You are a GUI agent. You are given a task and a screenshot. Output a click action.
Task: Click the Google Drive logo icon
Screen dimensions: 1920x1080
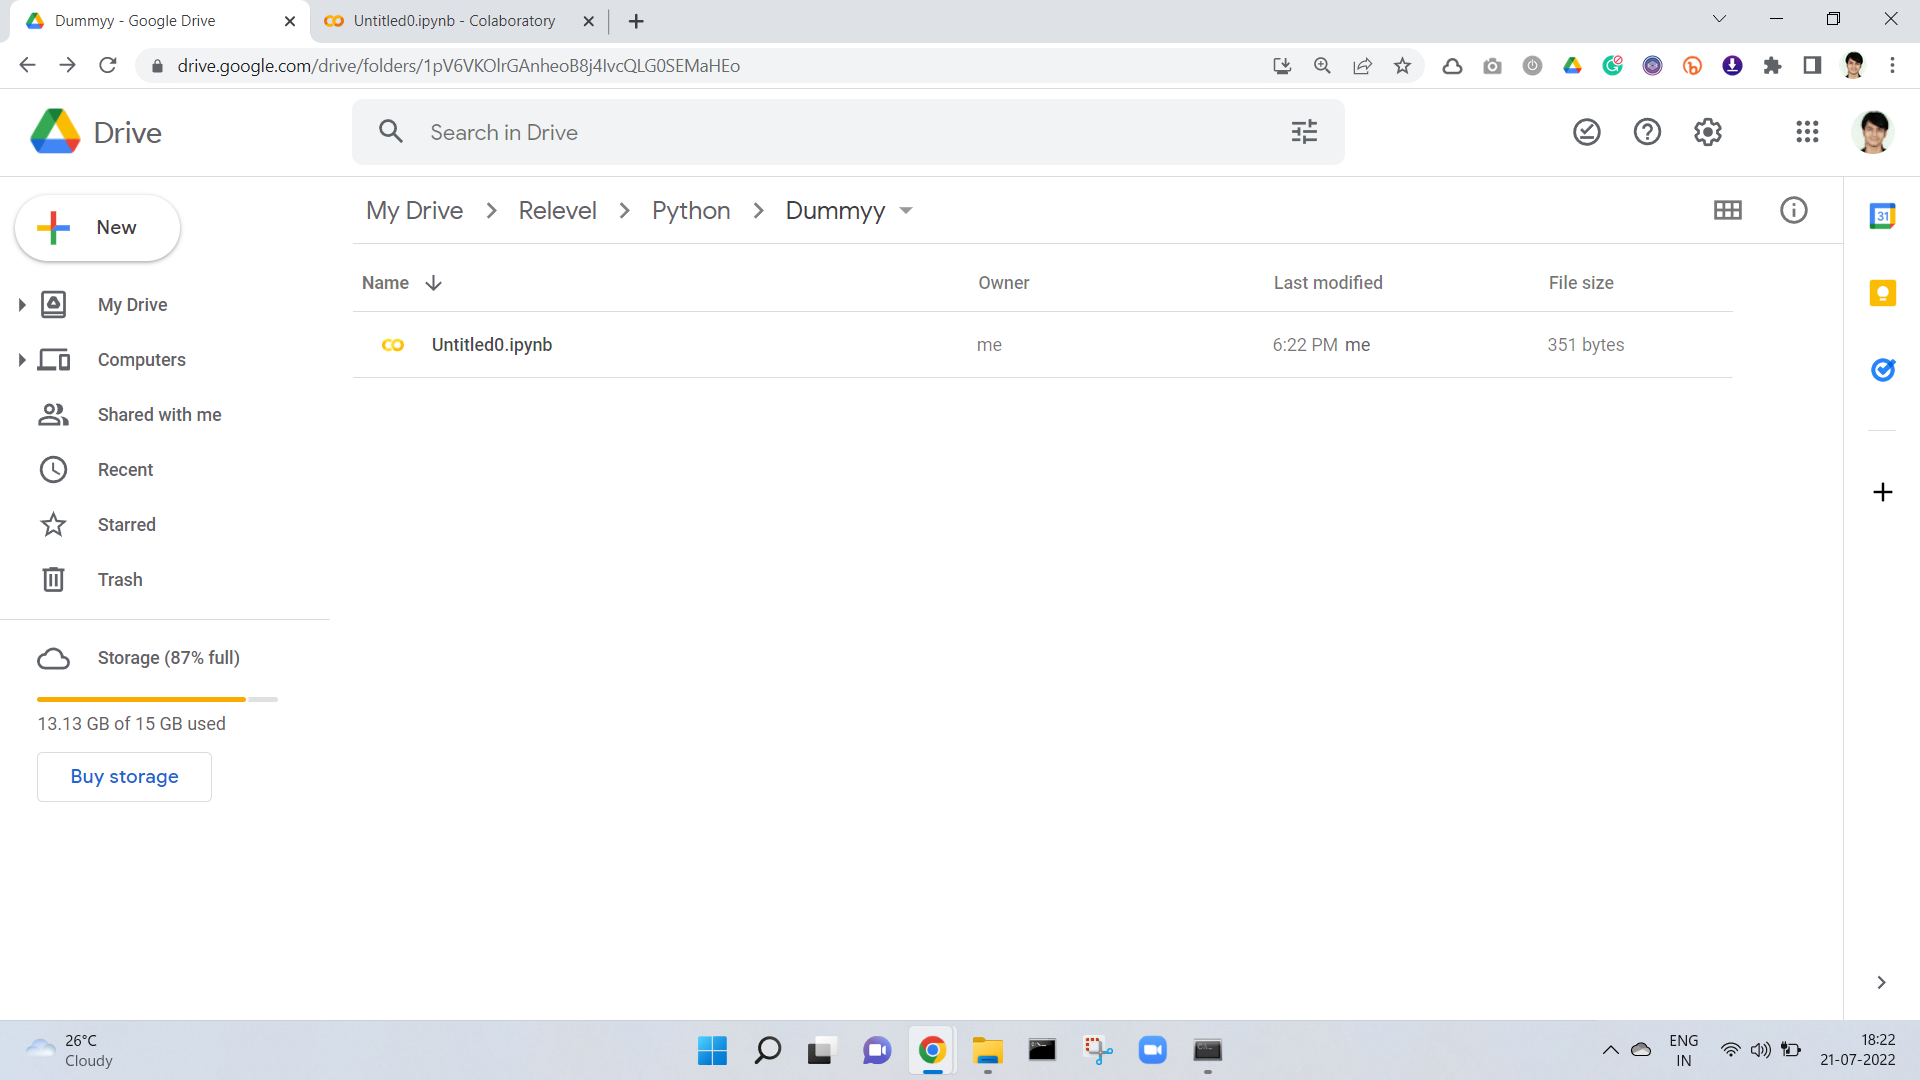pyautogui.click(x=54, y=132)
